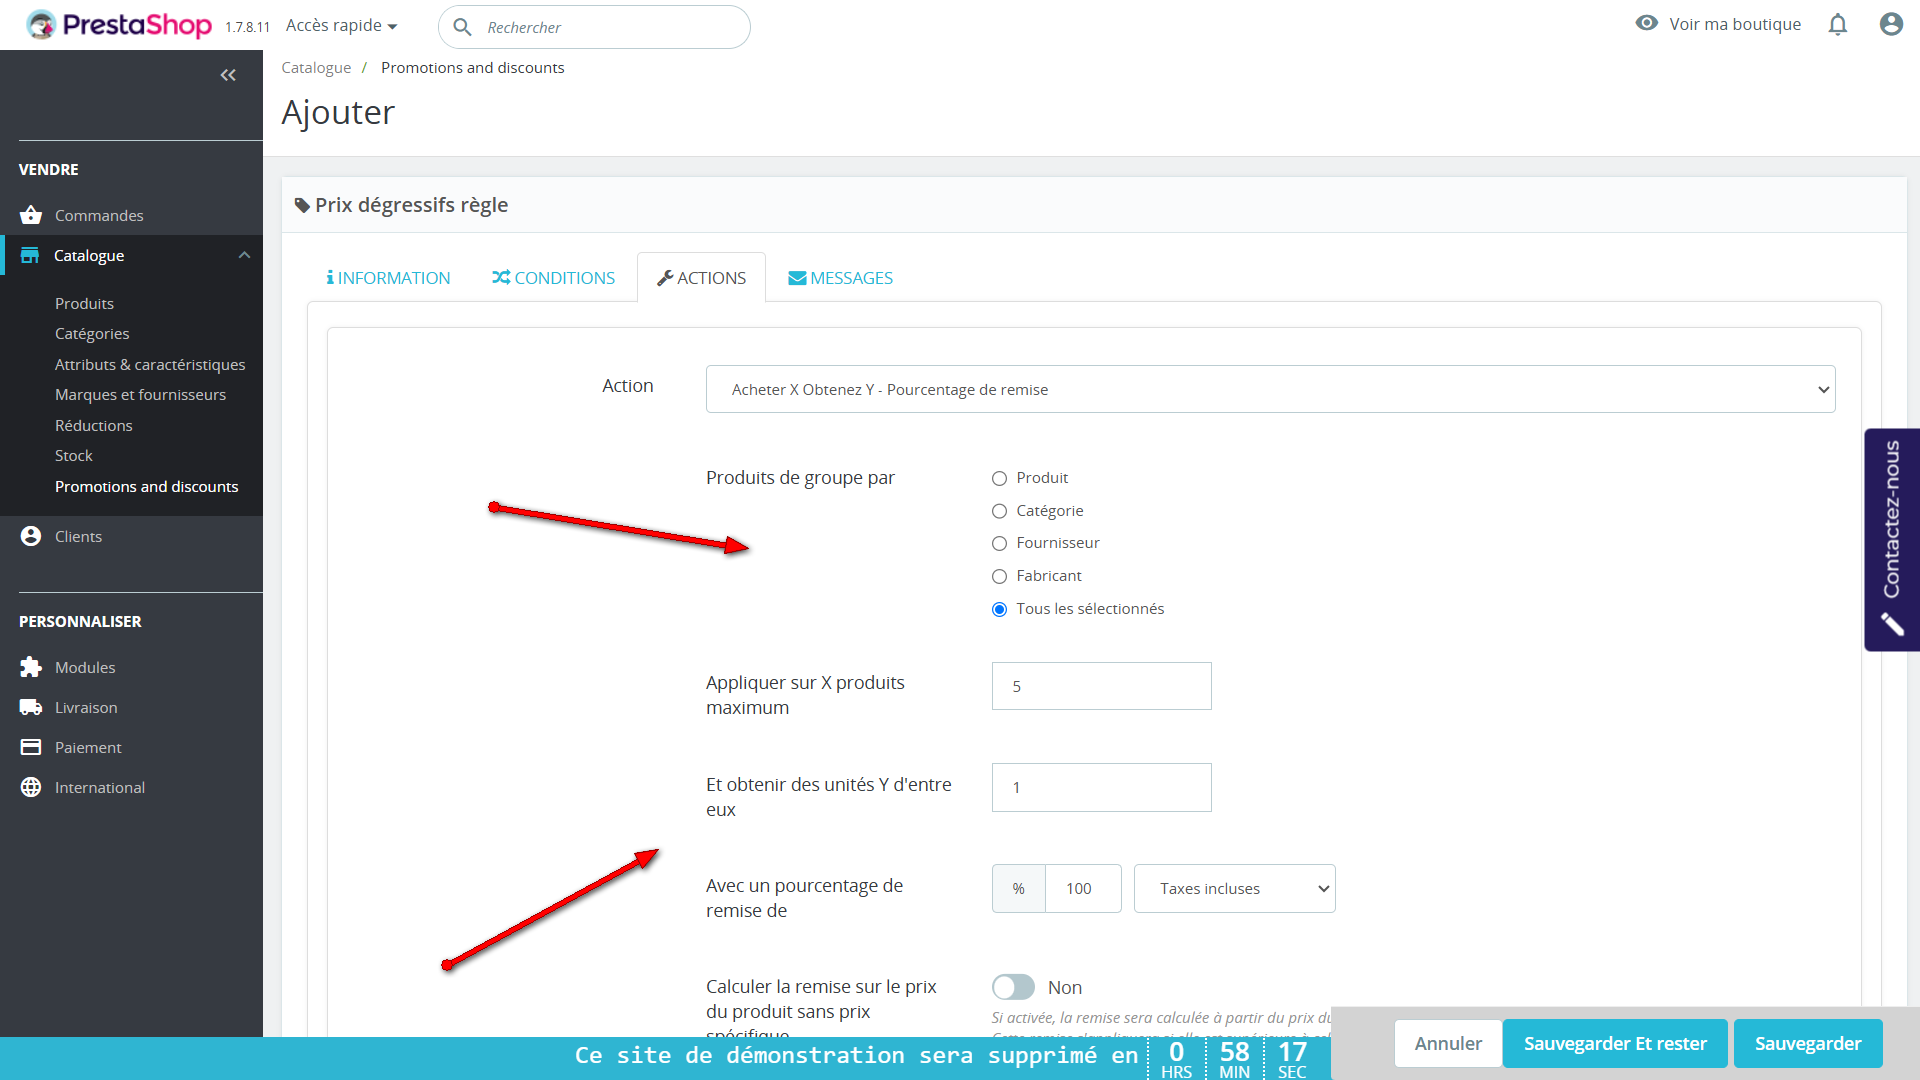1920x1080 pixels.
Task: Open the user profile avatar icon
Action: pos(1890,24)
